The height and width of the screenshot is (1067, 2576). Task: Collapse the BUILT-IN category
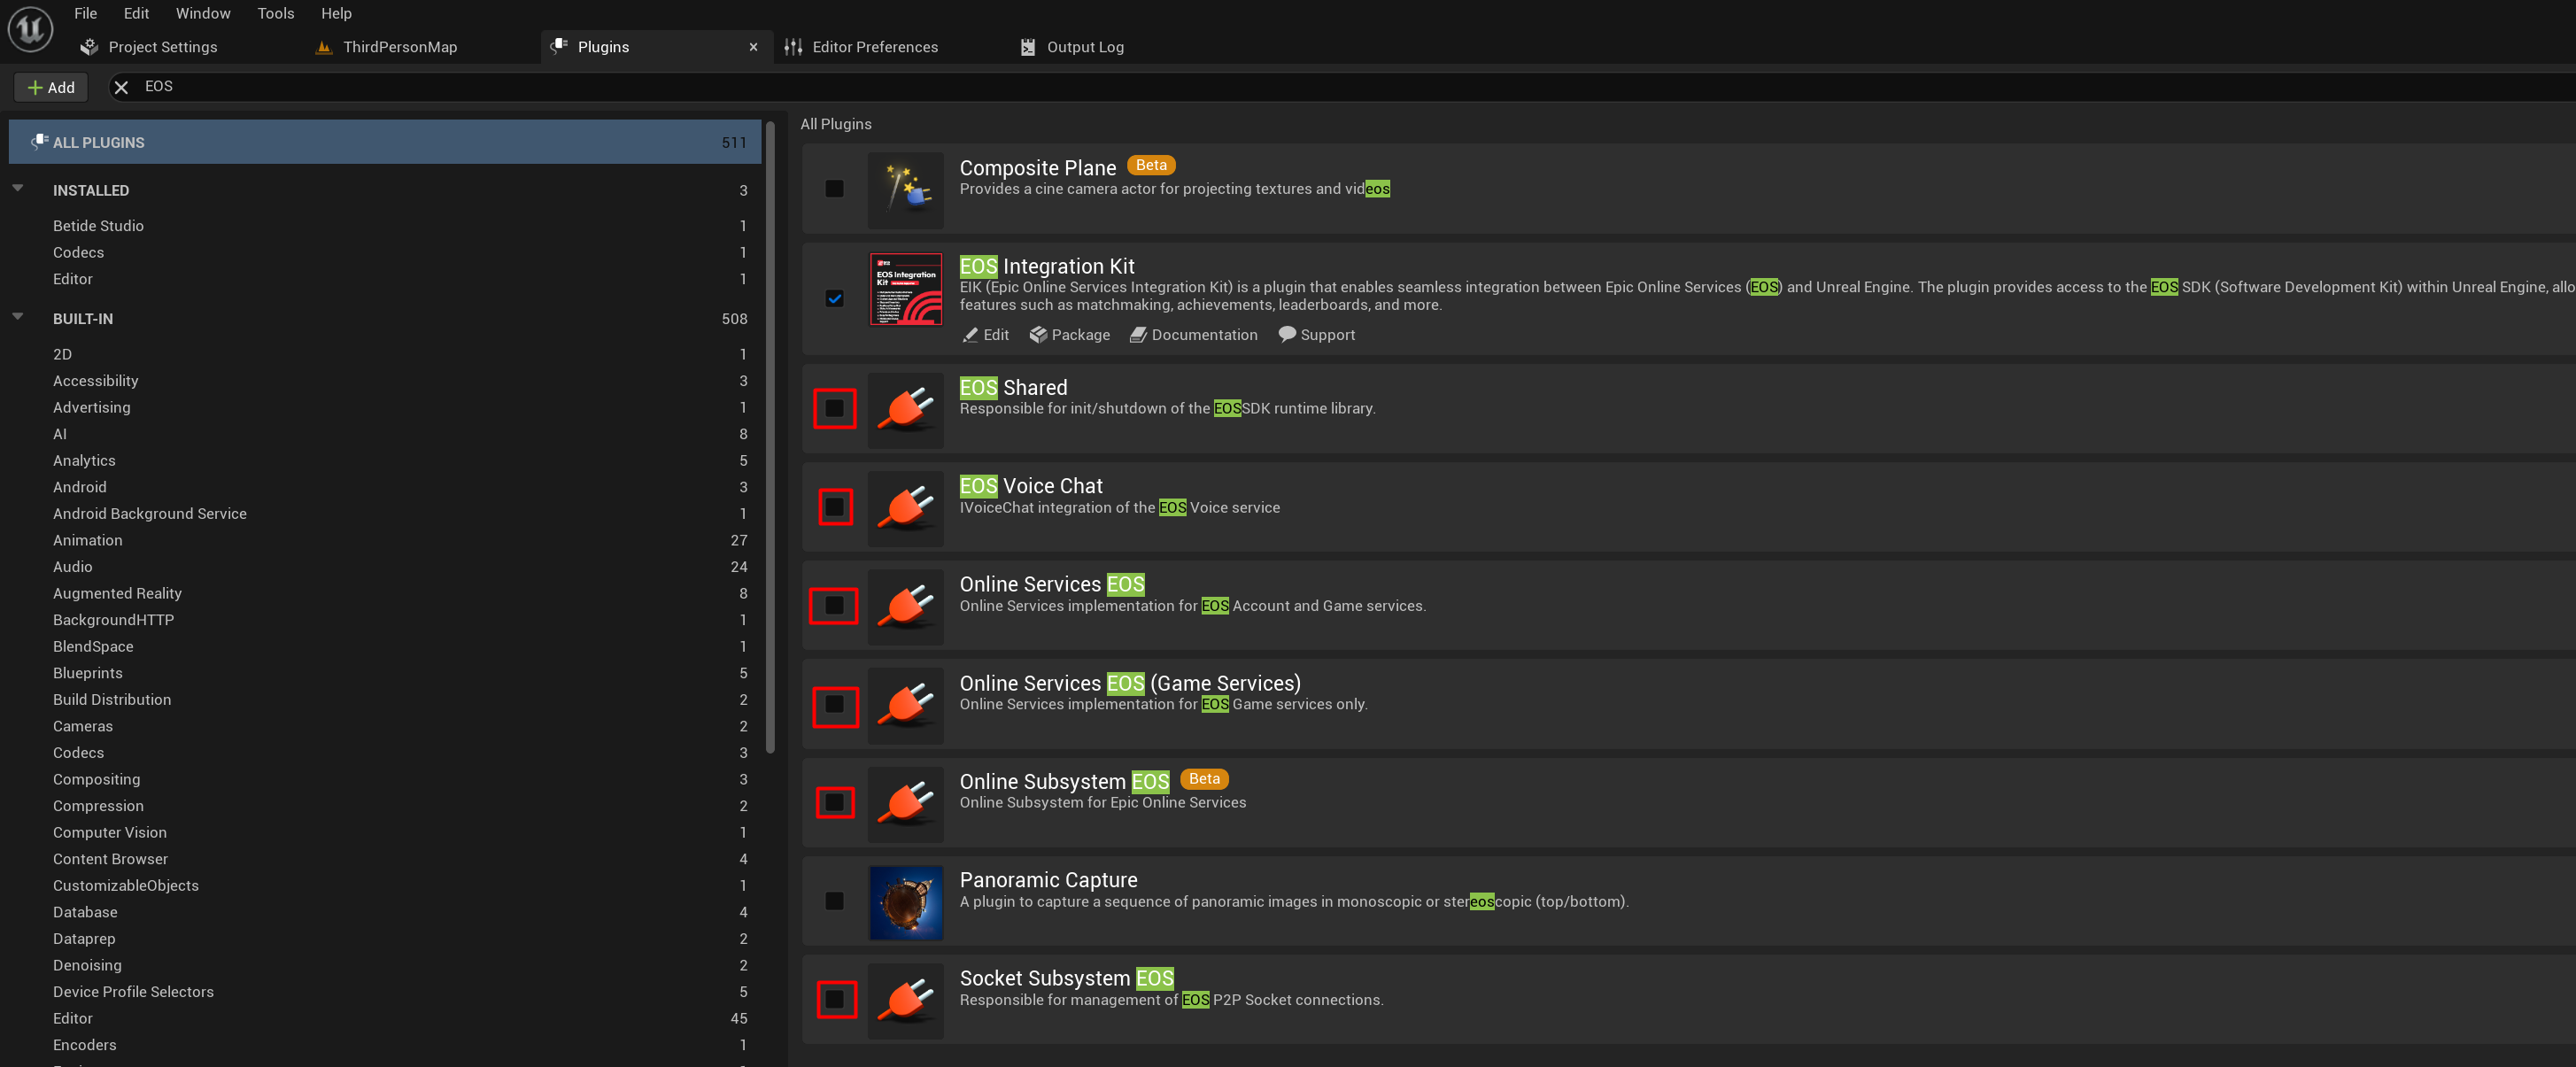18,317
